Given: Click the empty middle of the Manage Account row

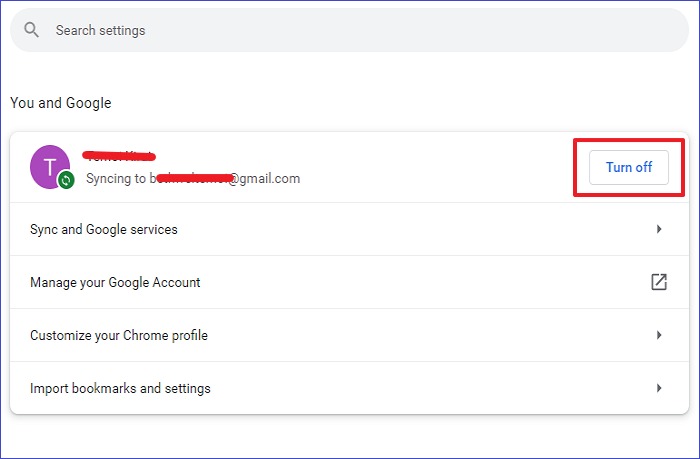Looking at the screenshot, I should 420,282.
